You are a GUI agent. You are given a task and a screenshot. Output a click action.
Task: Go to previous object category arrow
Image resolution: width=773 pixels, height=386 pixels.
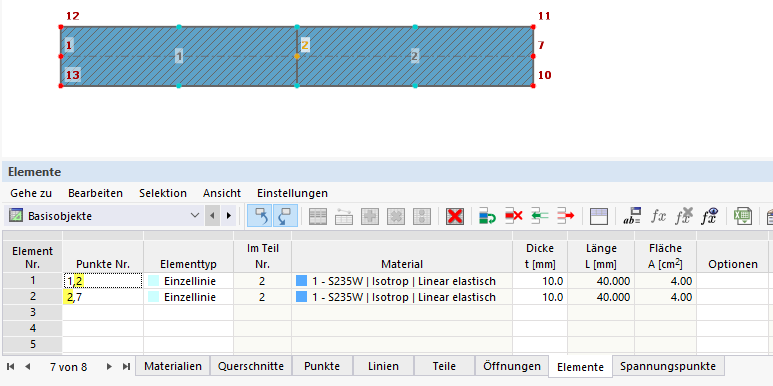coord(212,216)
